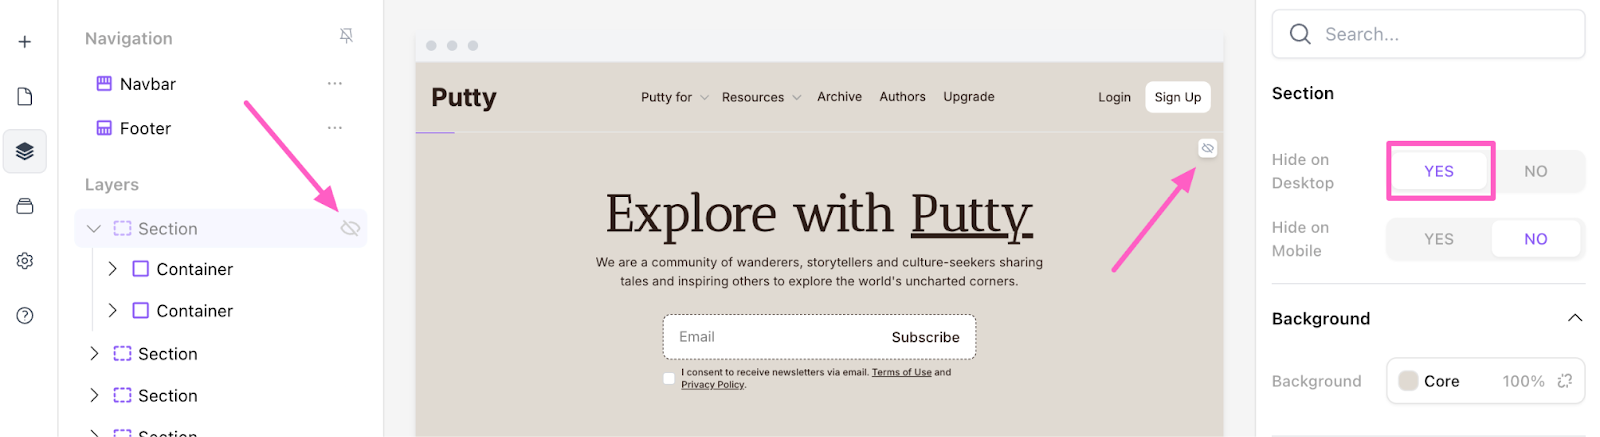This screenshot has width=1600, height=437.
Task: Expand the first Container layer
Action: [112, 269]
